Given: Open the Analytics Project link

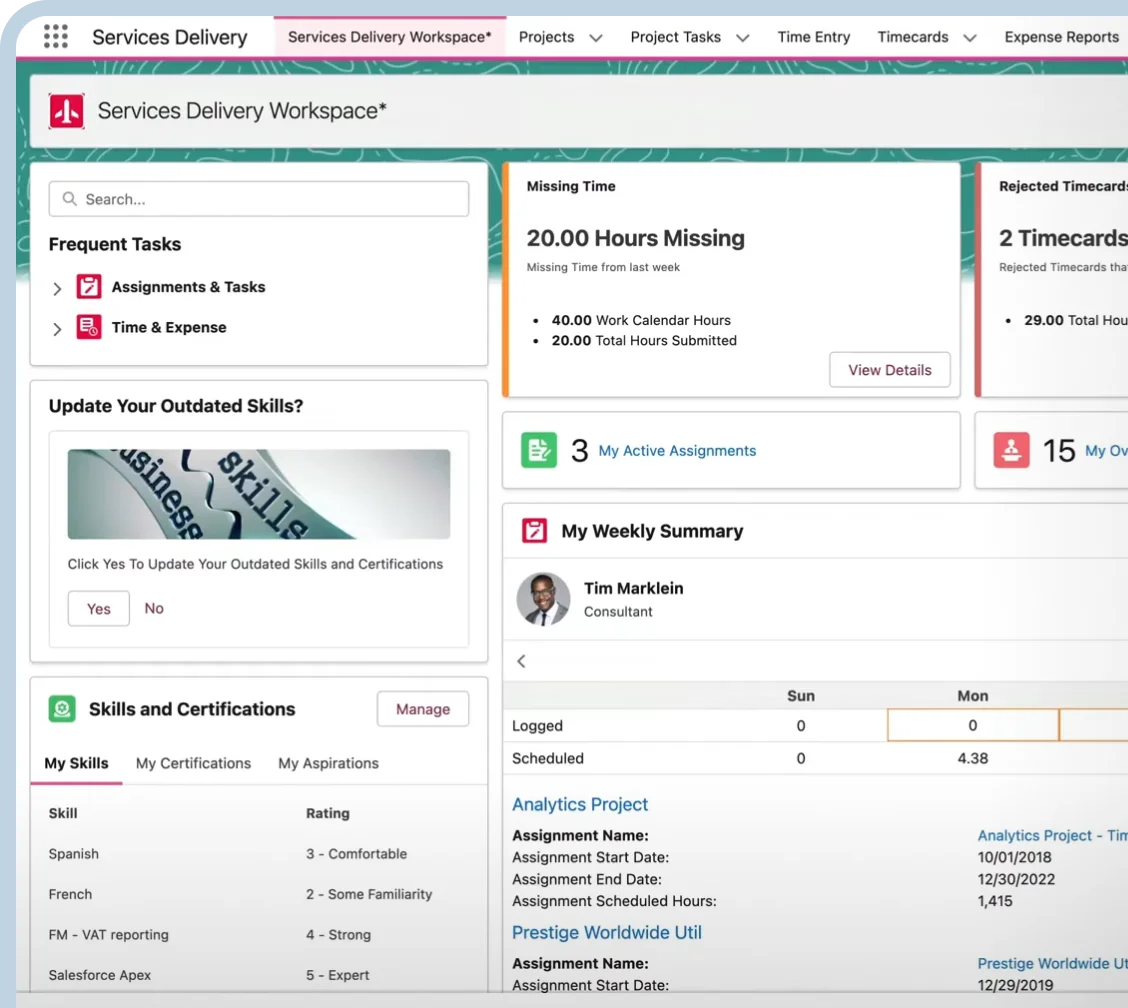Looking at the screenshot, I should (x=580, y=804).
